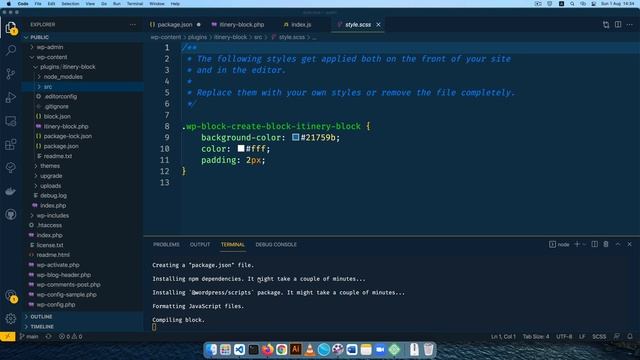Open the Accounts menu icon

11,296
